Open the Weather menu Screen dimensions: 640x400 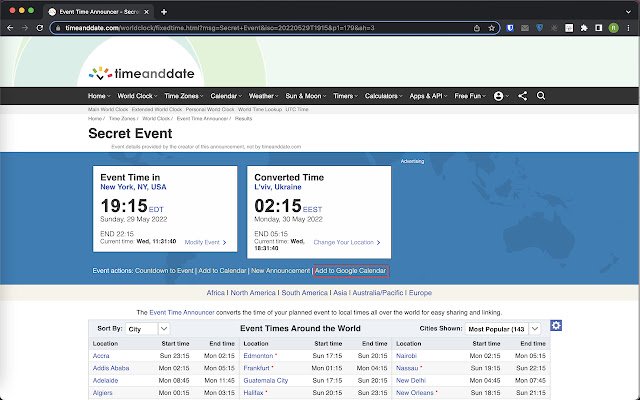263,96
